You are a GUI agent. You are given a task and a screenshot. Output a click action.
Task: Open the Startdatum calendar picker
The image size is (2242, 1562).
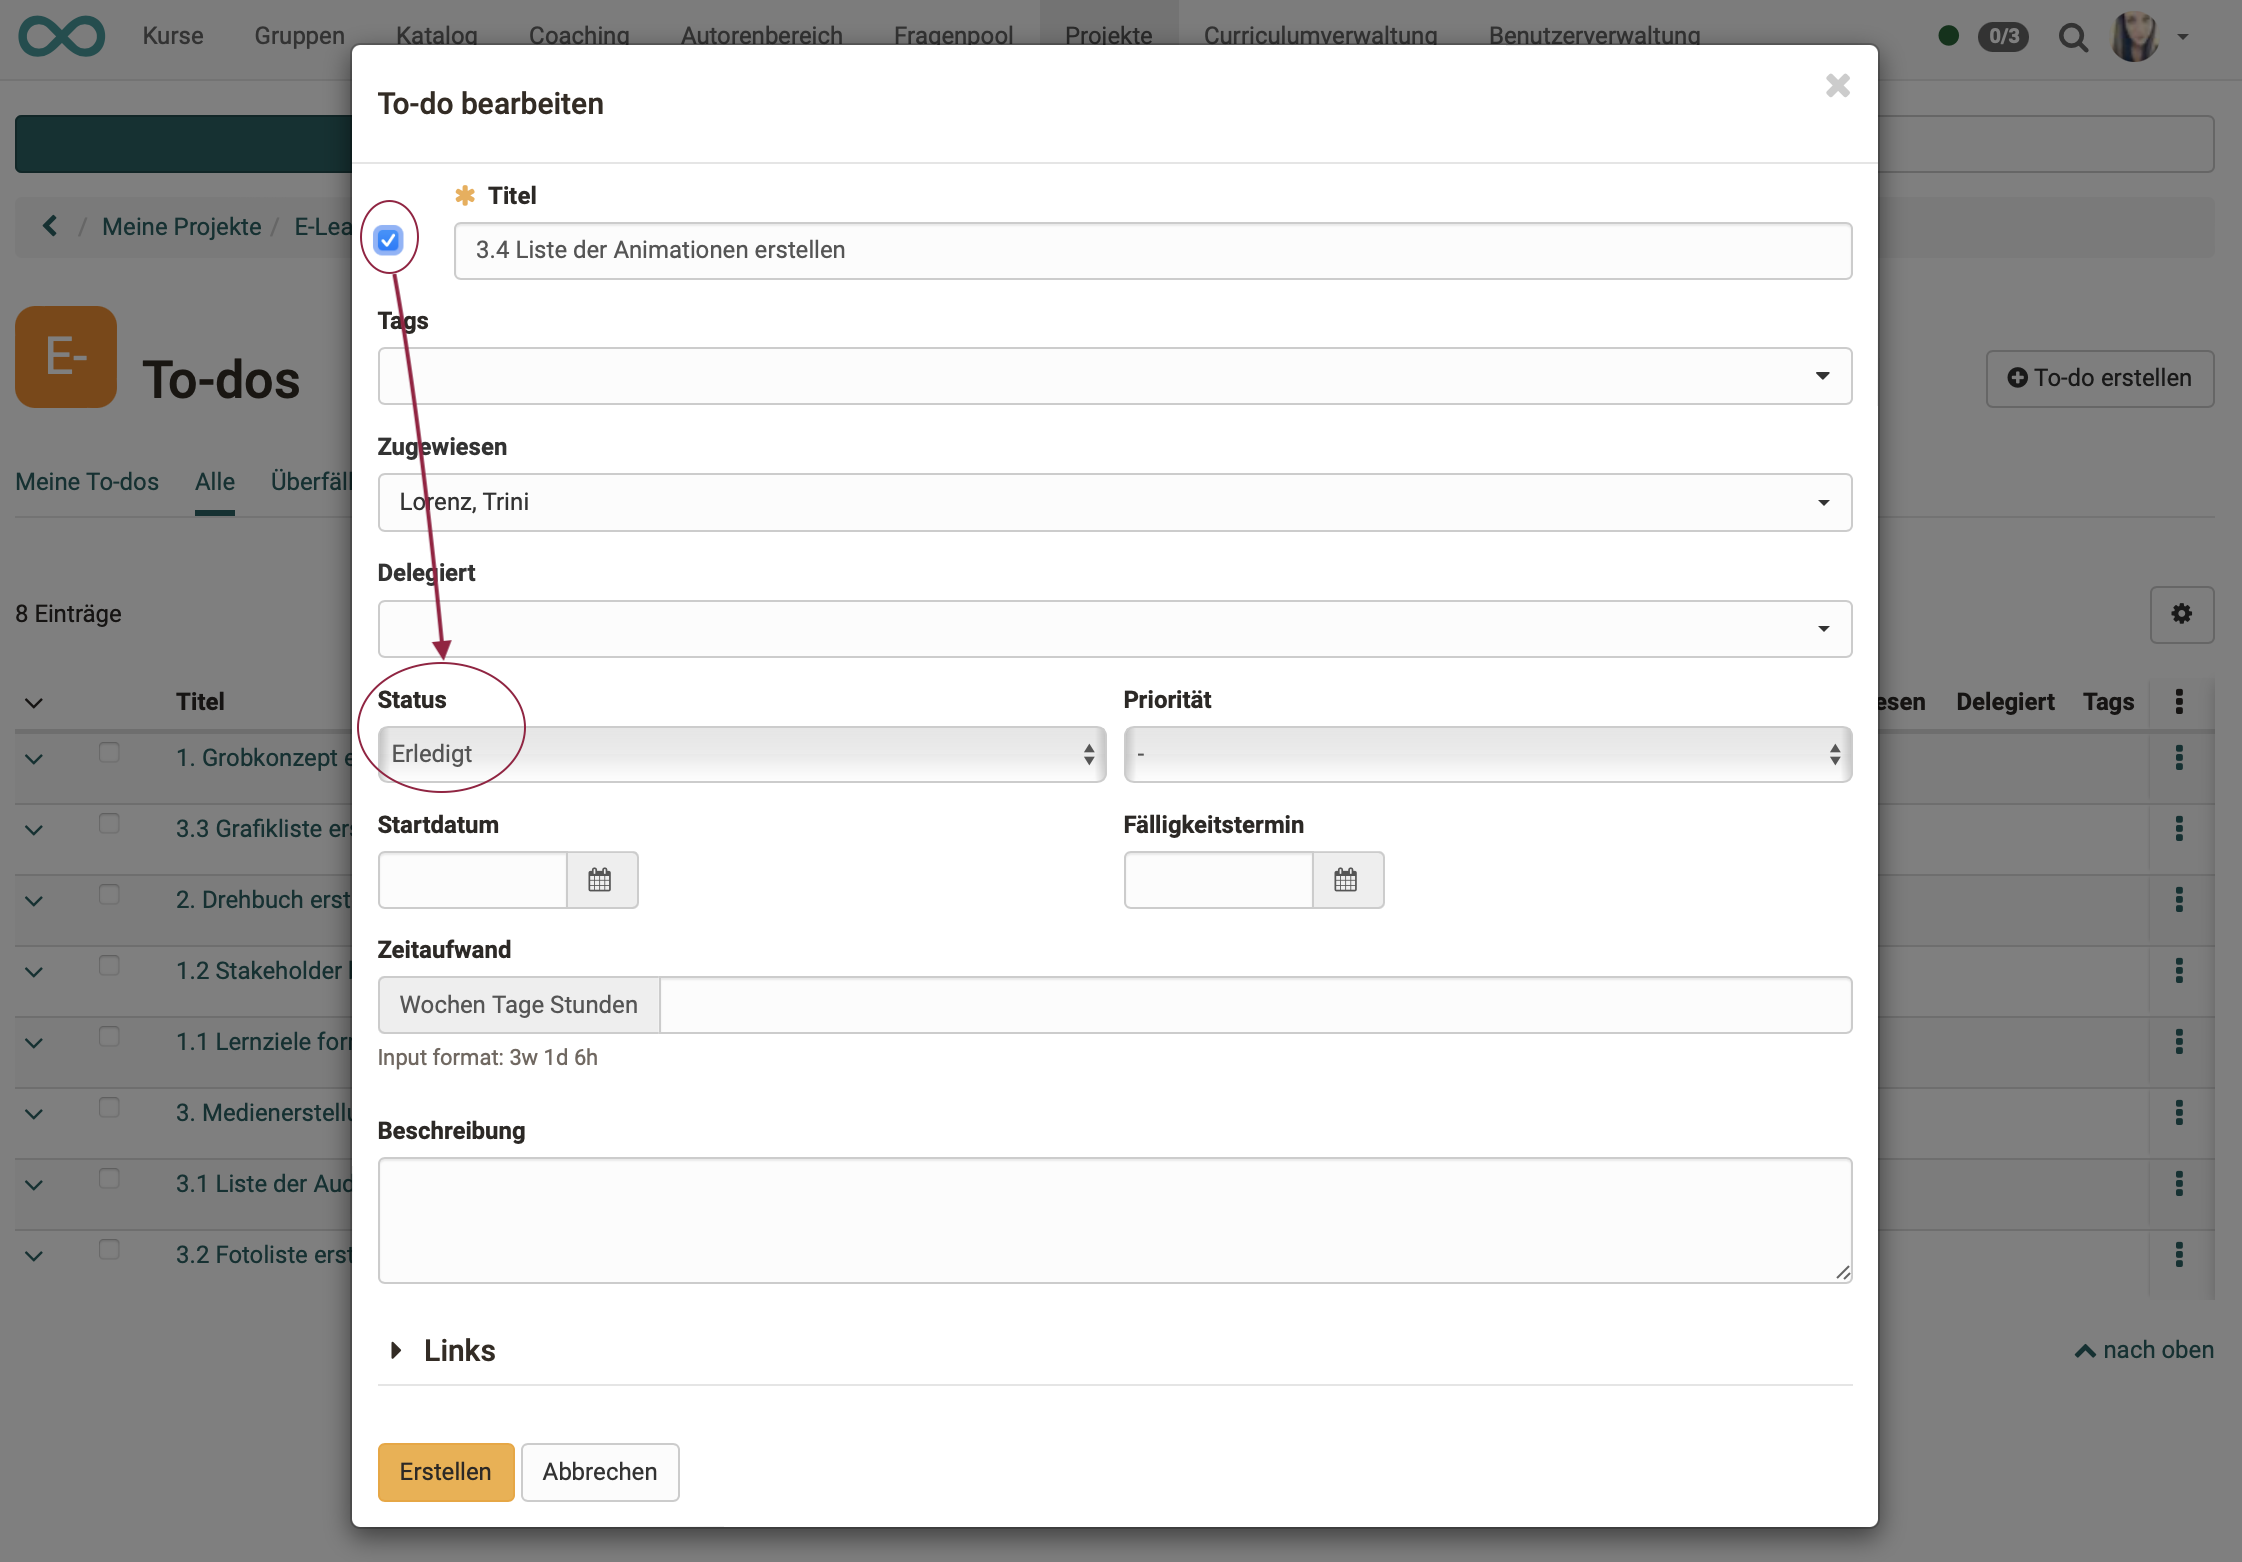click(600, 880)
